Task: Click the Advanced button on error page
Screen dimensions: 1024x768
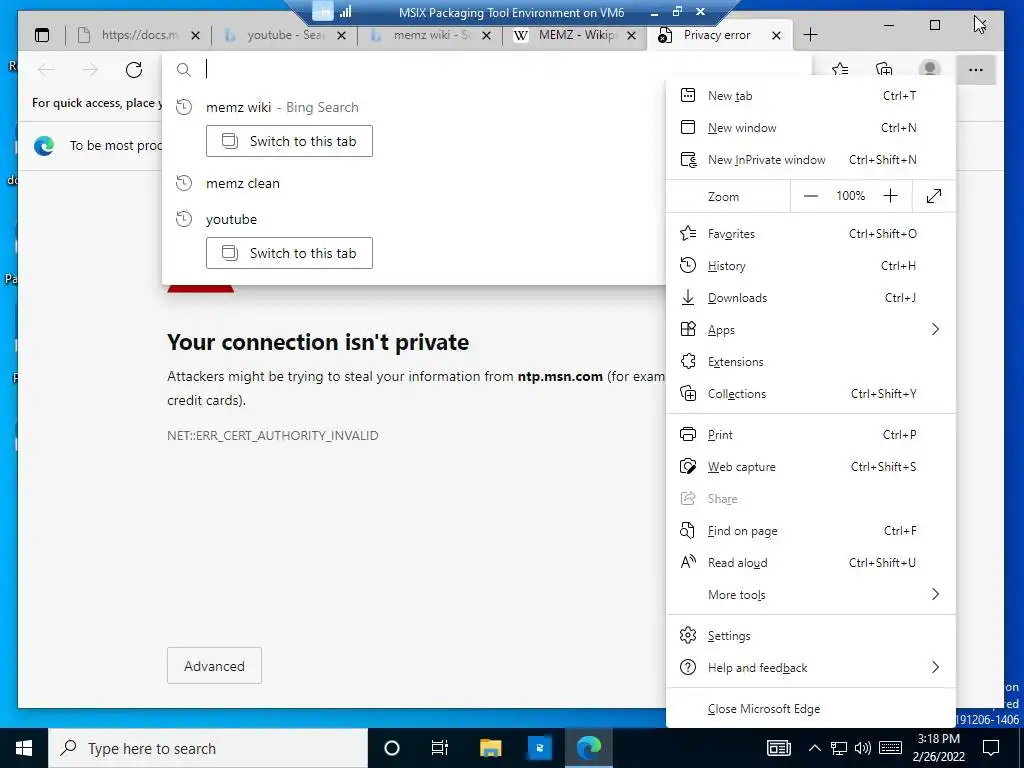Action: pyautogui.click(x=214, y=666)
